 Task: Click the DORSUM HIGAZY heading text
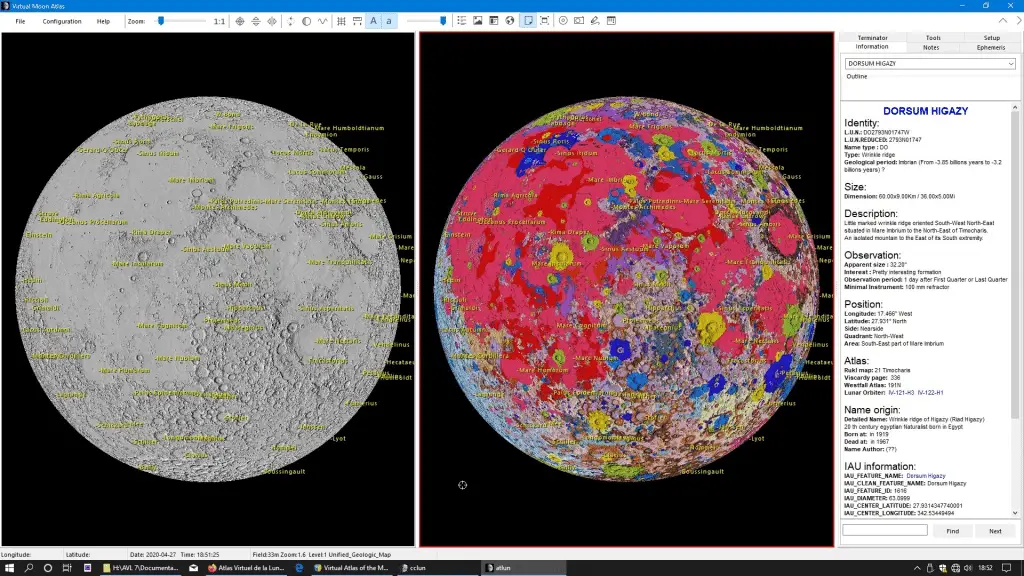point(925,111)
